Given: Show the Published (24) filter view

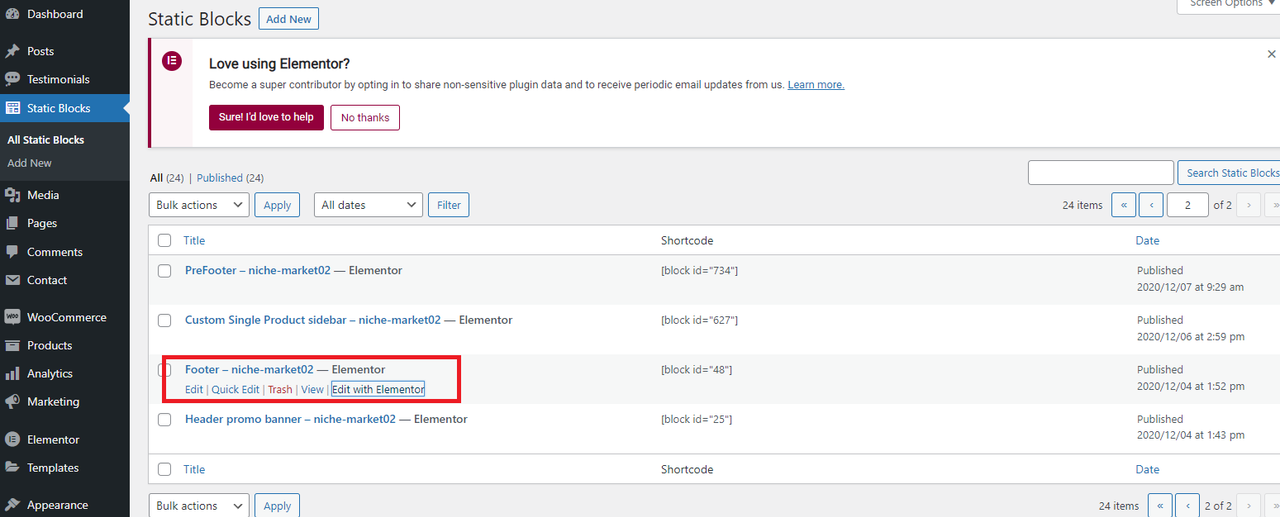Looking at the screenshot, I should 230,178.
